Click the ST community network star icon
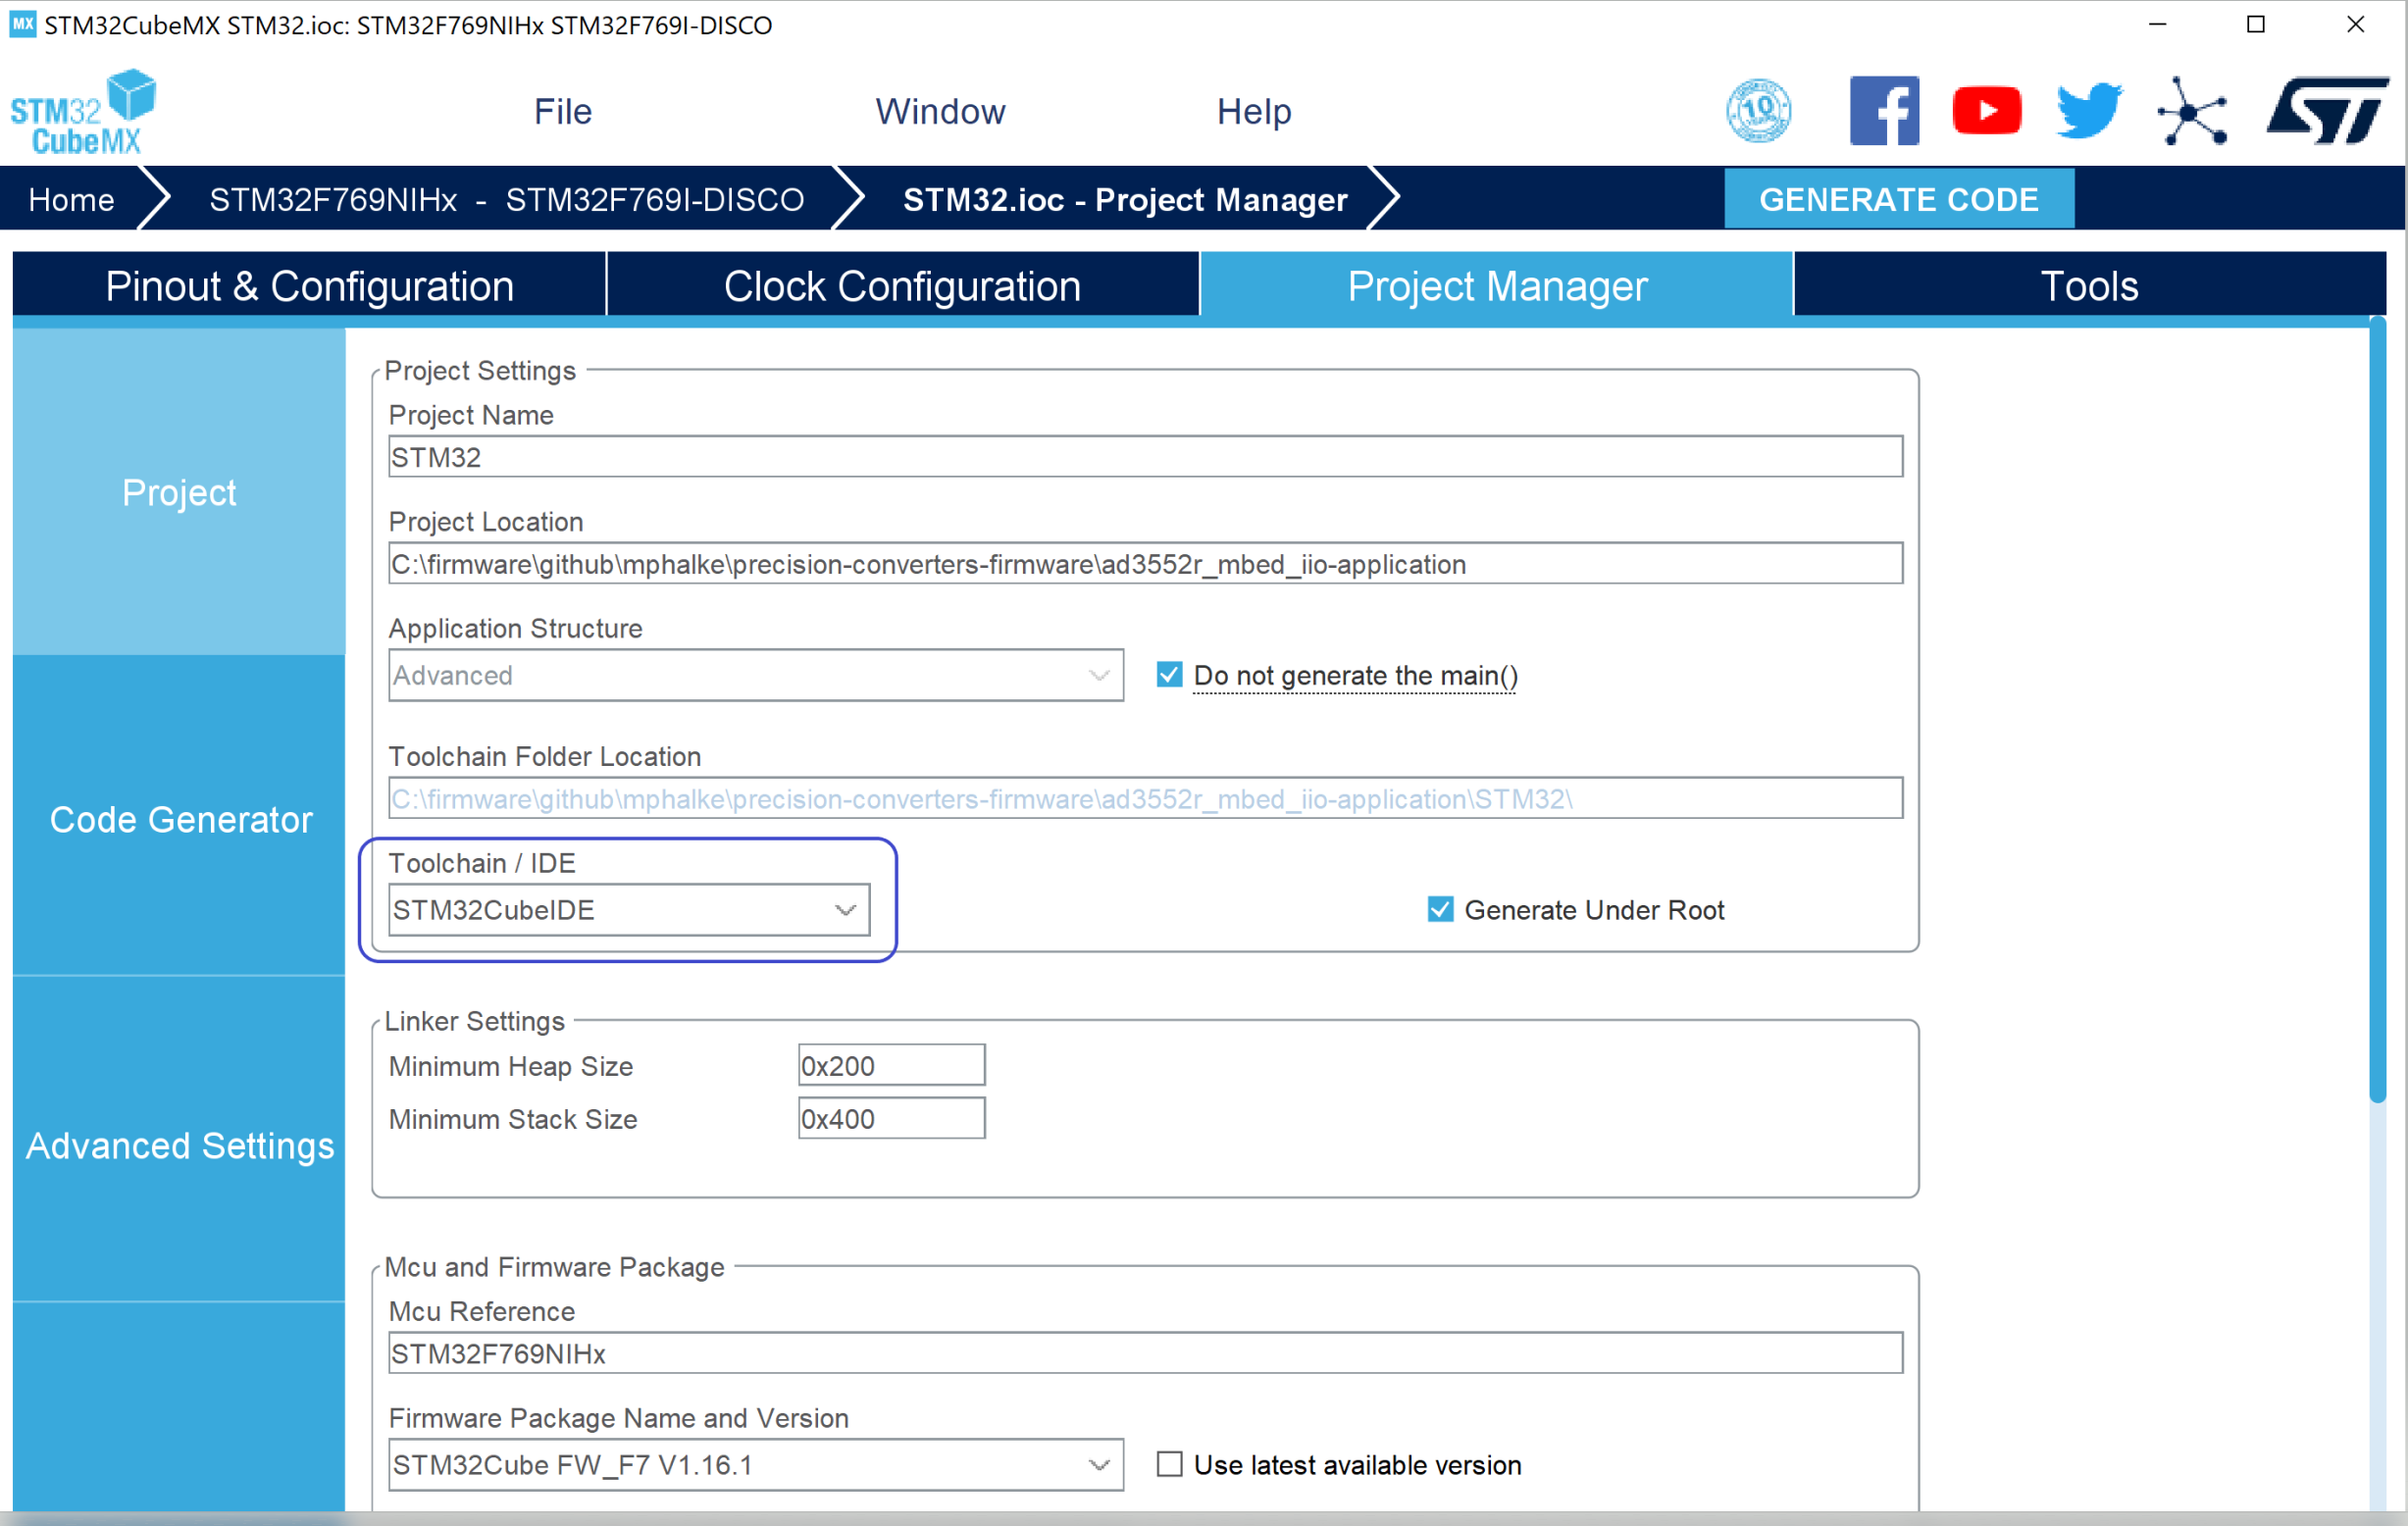The image size is (2408, 1526). point(2192,110)
